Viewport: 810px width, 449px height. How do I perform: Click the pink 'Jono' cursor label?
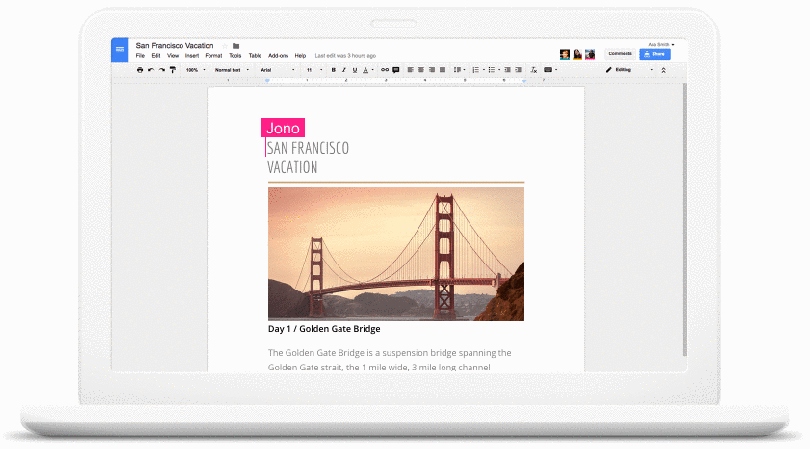point(283,128)
